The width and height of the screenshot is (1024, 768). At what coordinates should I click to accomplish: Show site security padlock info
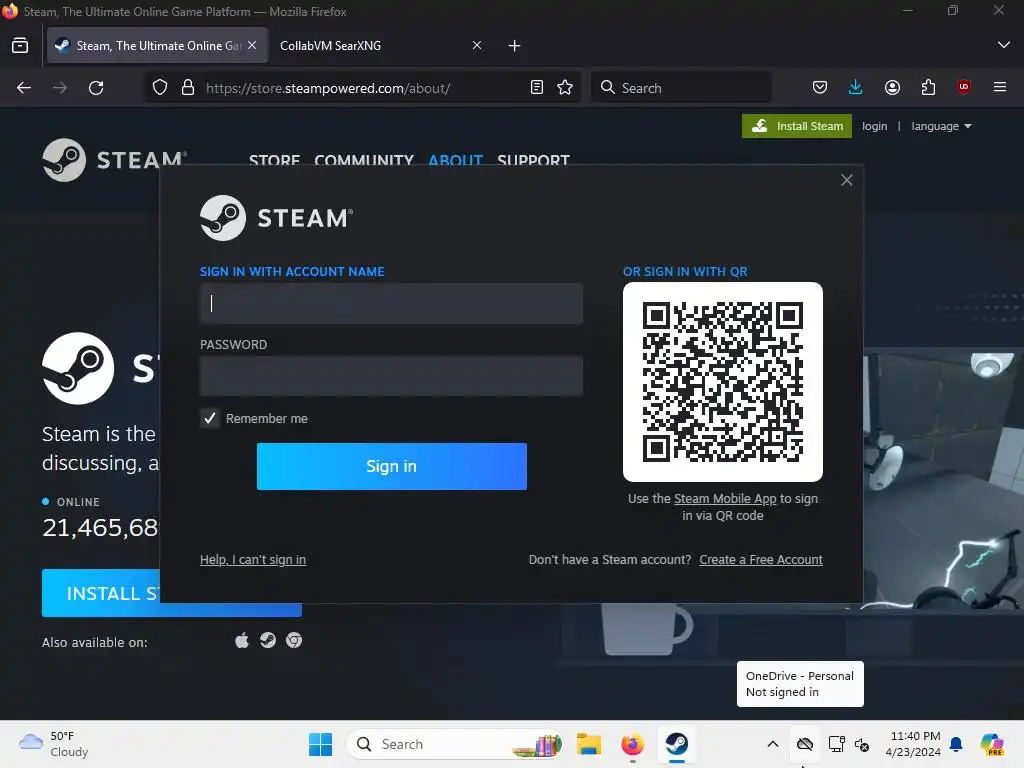click(x=188, y=88)
